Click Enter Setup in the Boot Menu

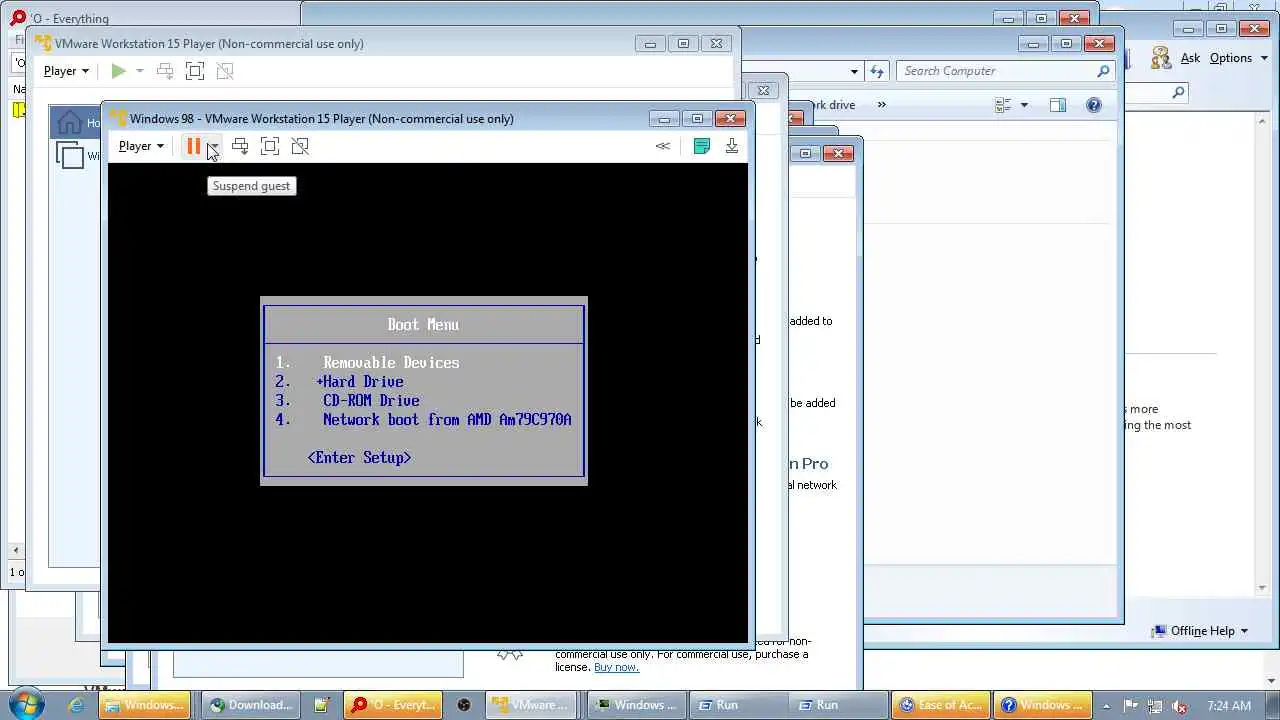tap(360, 458)
